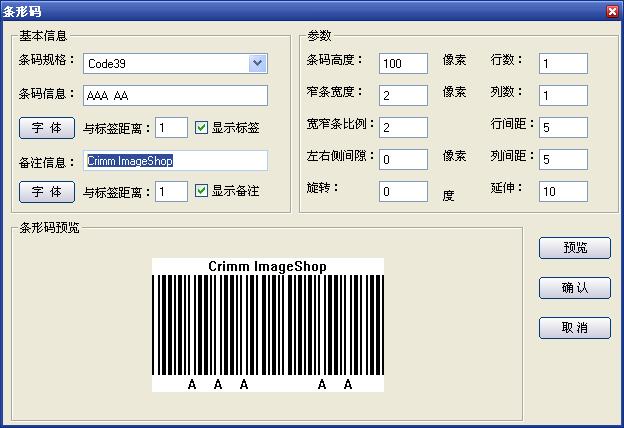Click the 条码规格 label text
The width and height of the screenshot is (624, 428).
pyautogui.click(x=46, y=60)
